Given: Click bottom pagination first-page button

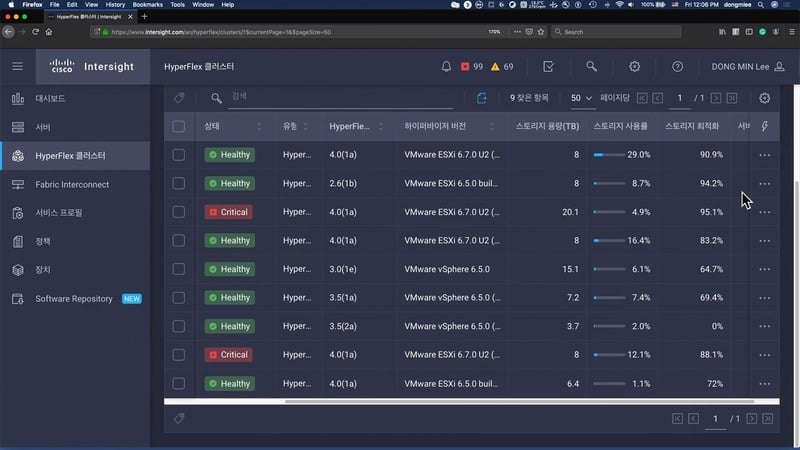Looking at the screenshot, I should 678,418.
